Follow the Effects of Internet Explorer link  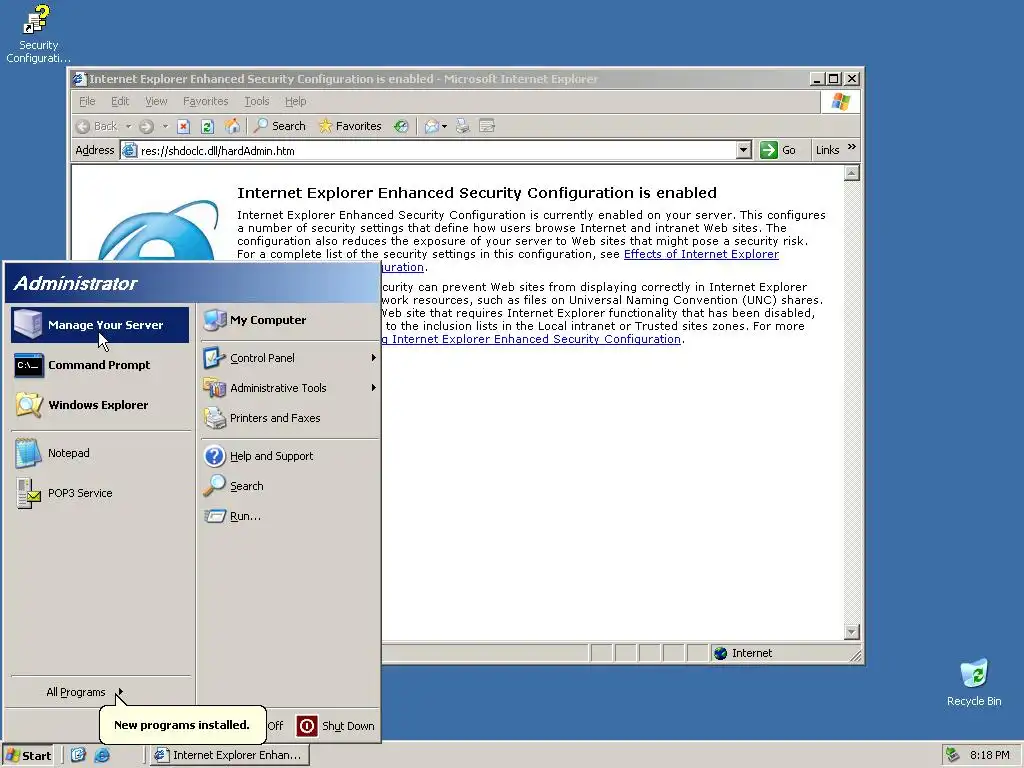click(701, 254)
